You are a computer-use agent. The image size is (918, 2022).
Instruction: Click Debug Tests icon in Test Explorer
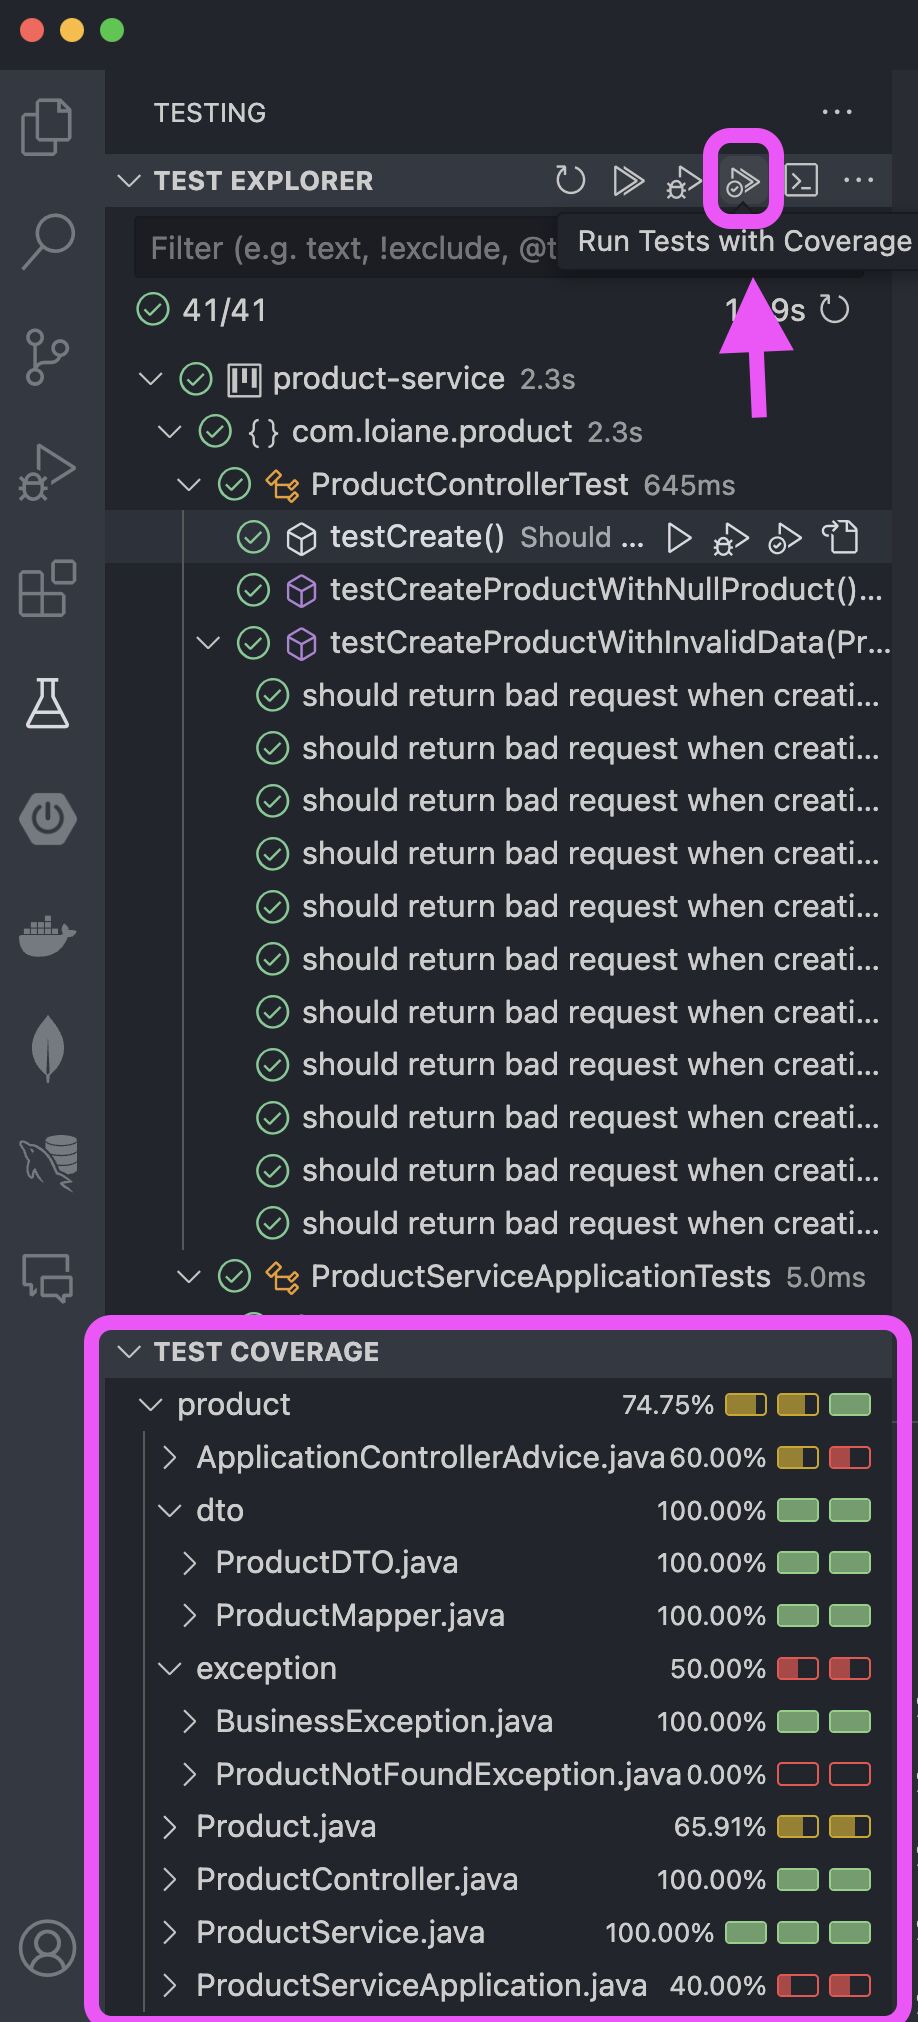pyautogui.click(x=684, y=181)
